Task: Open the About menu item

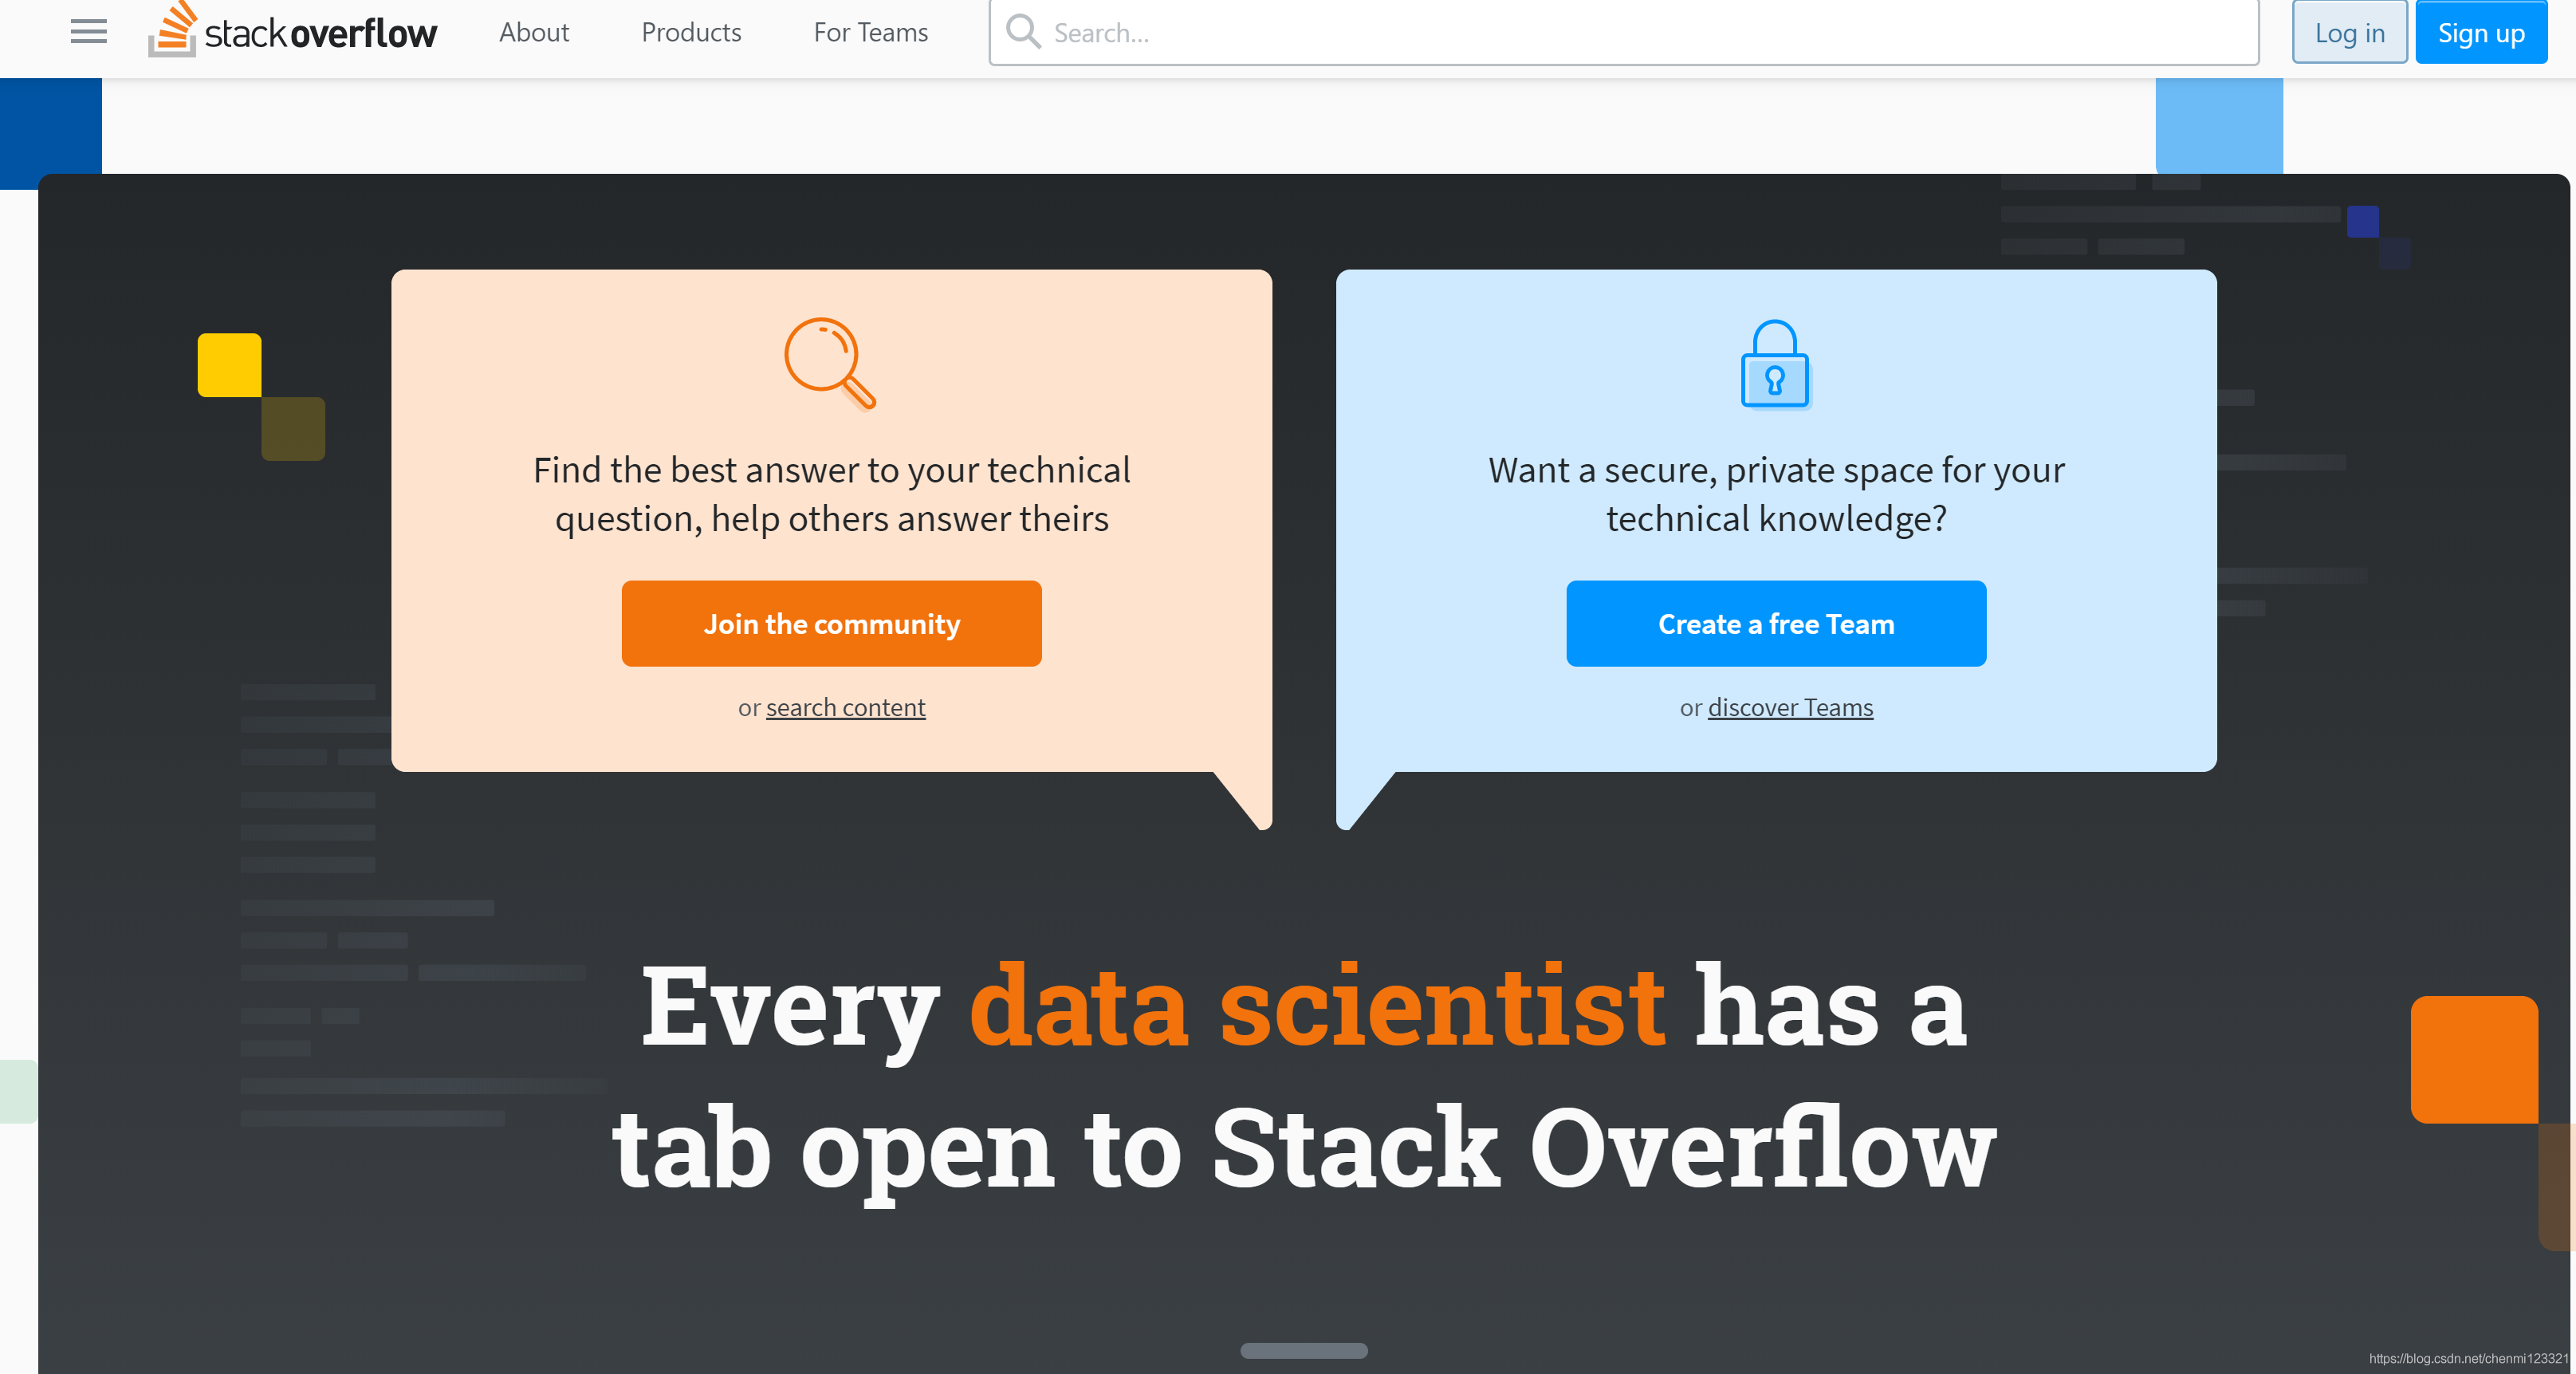Action: coord(534,32)
